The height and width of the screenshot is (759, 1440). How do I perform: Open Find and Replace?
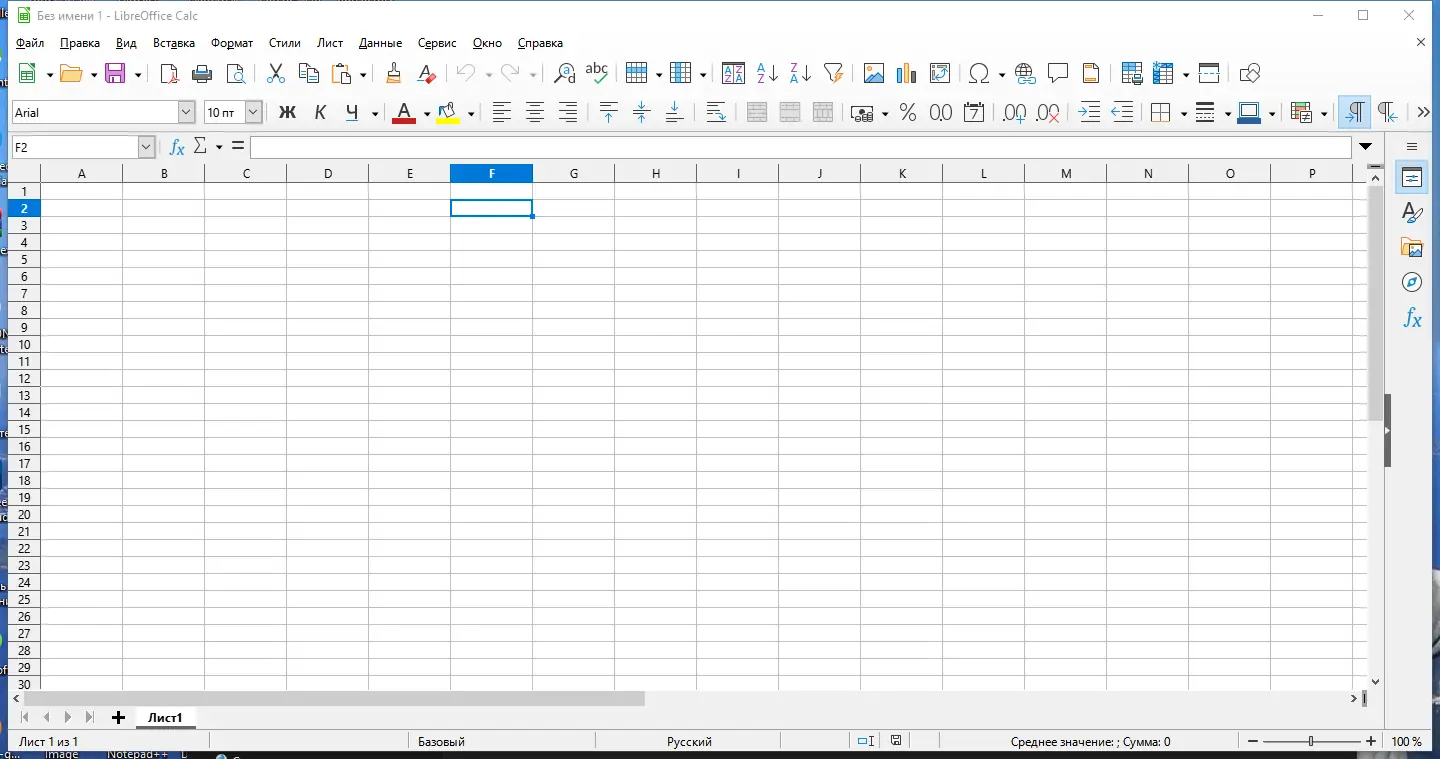pos(564,73)
